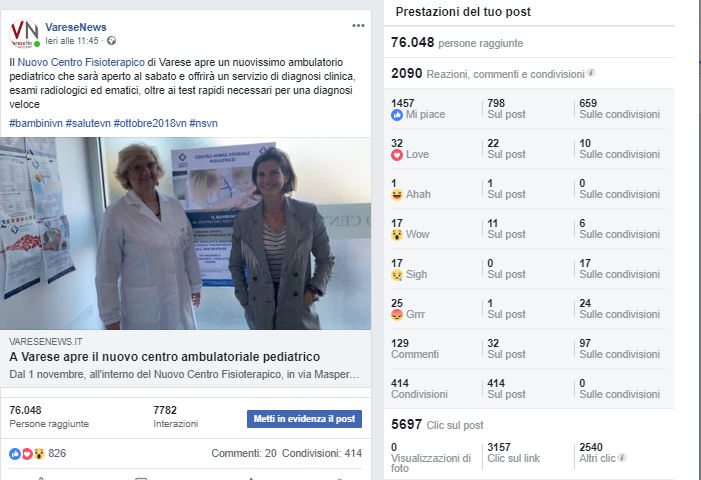Open the Nuovo Centro Fisioterapico link
This screenshot has height=480, width=701.
(81, 62)
